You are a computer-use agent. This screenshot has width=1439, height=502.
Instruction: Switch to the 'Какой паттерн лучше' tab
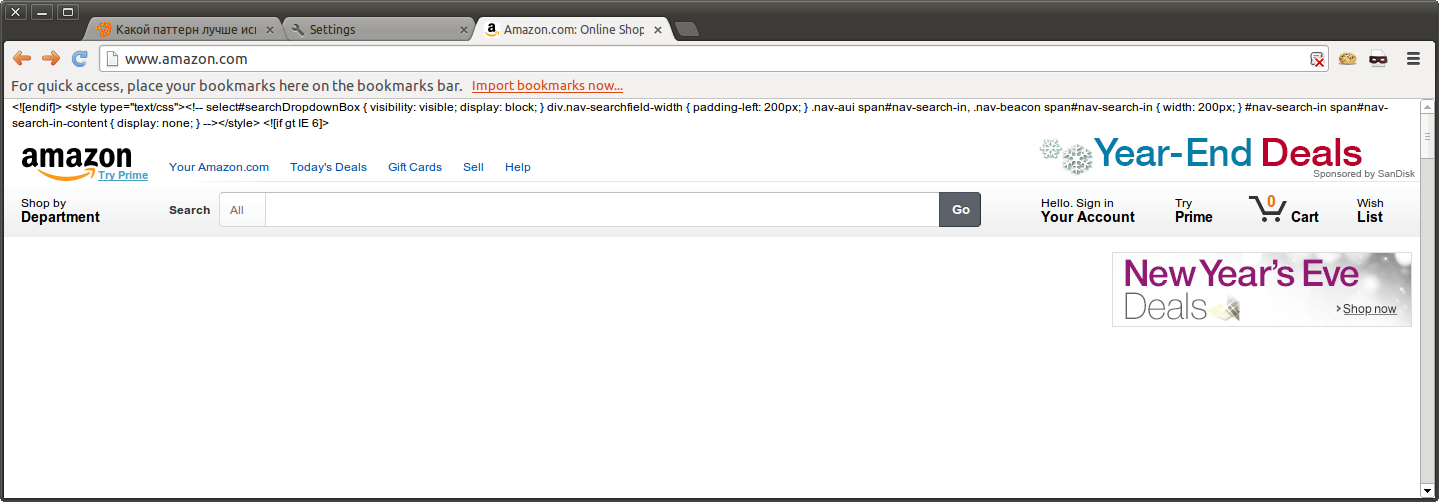[x=185, y=30]
